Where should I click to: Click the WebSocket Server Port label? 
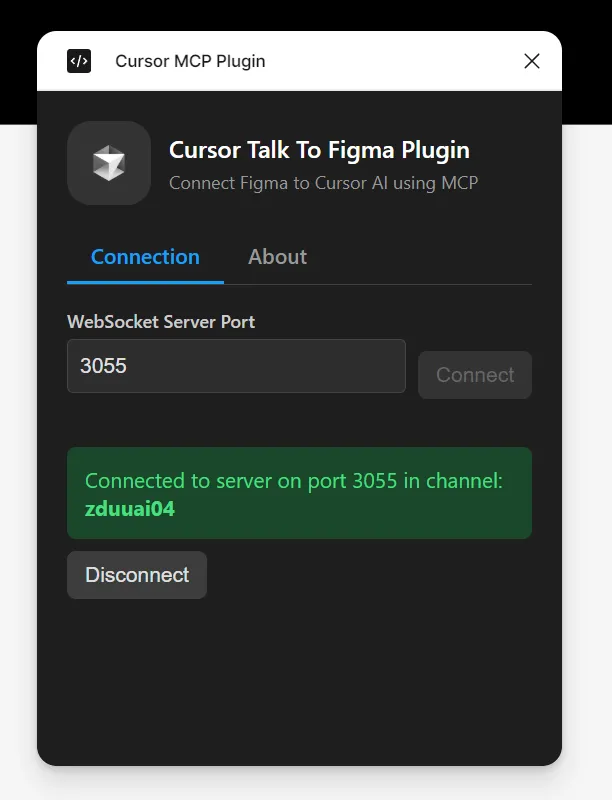tap(161, 322)
